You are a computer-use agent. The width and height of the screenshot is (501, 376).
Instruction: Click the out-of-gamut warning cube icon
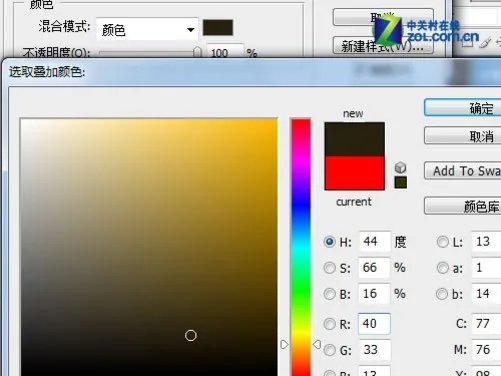[400, 167]
